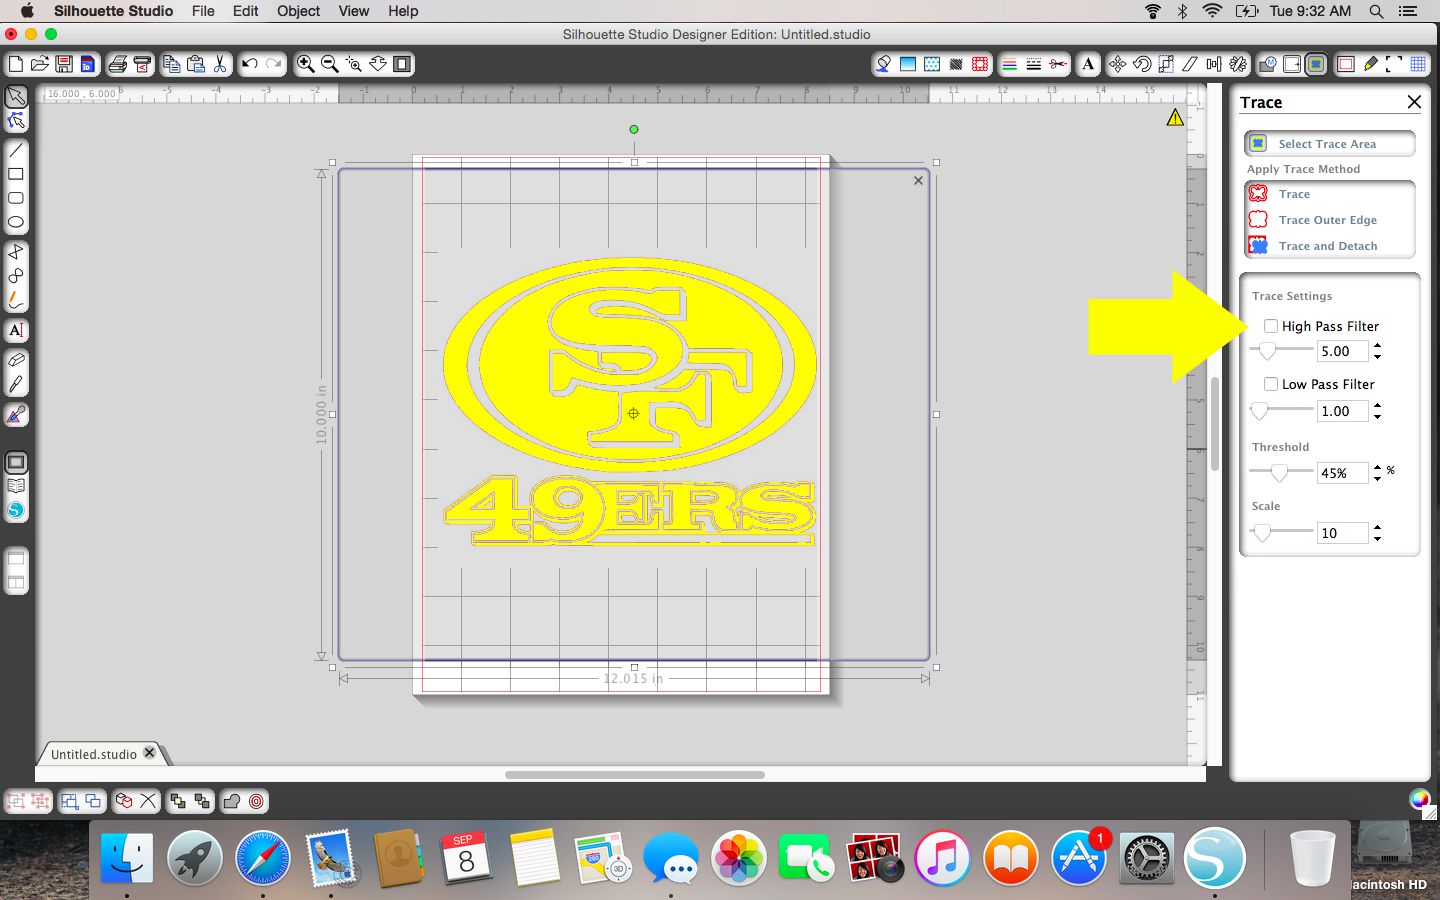Increase High Pass Filter value stepper

tap(1377, 346)
